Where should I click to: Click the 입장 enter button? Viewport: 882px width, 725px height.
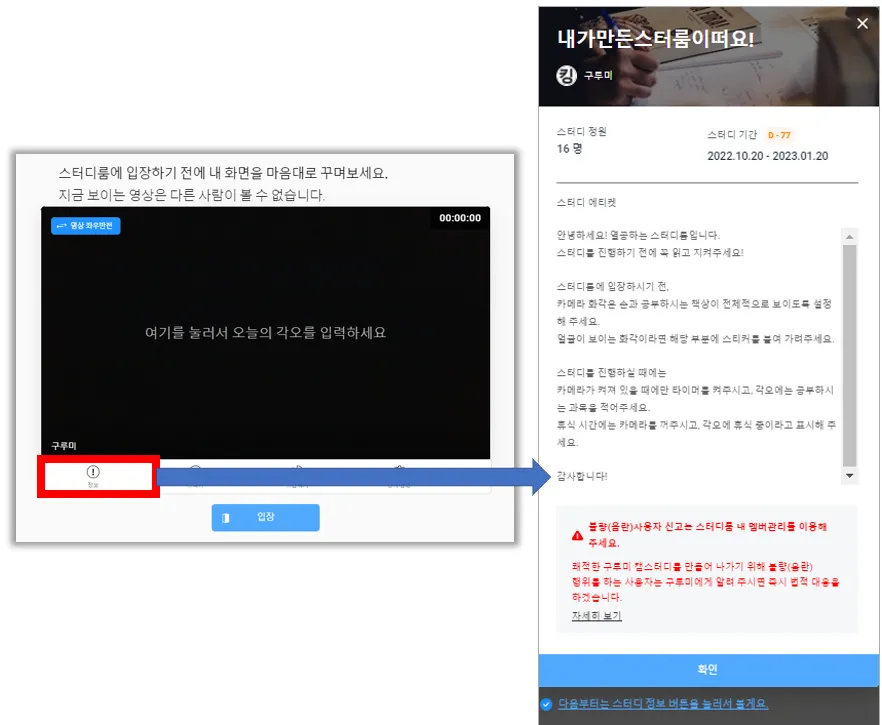click(x=266, y=517)
